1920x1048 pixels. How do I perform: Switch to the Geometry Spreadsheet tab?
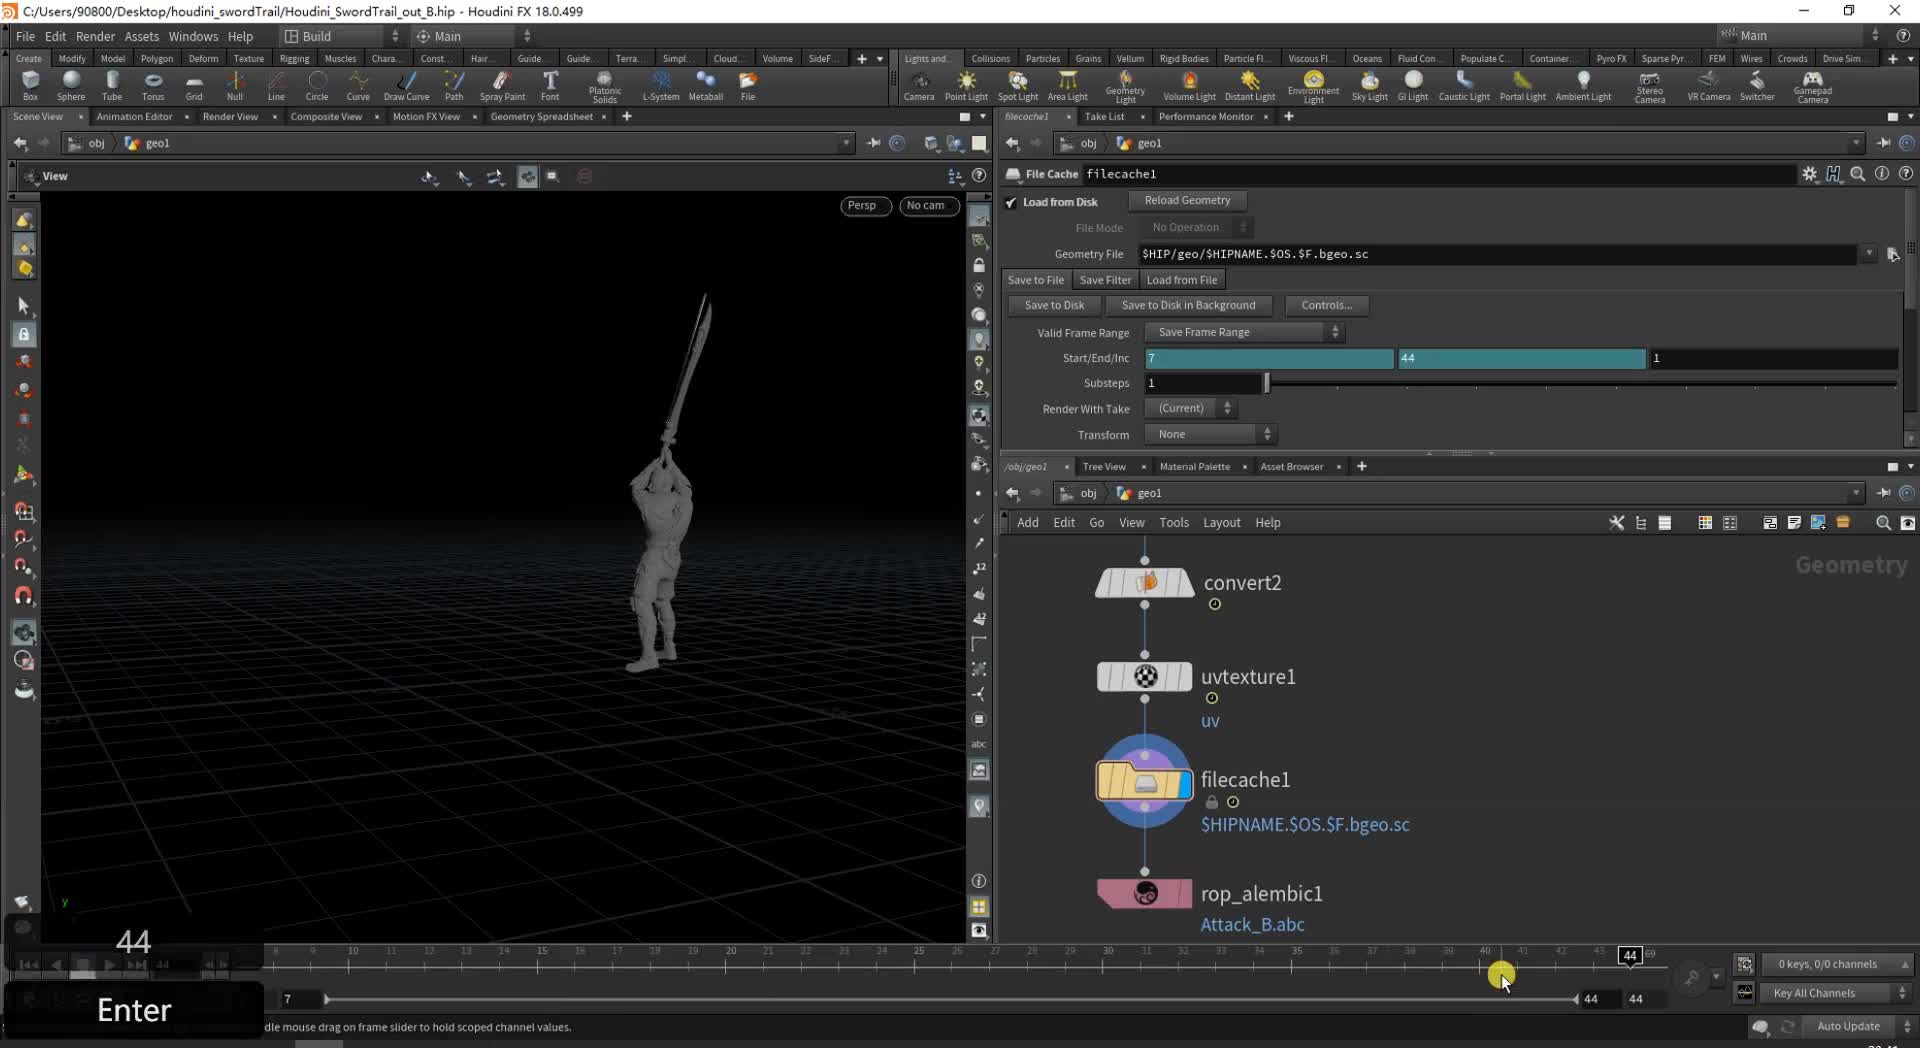(542, 117)
